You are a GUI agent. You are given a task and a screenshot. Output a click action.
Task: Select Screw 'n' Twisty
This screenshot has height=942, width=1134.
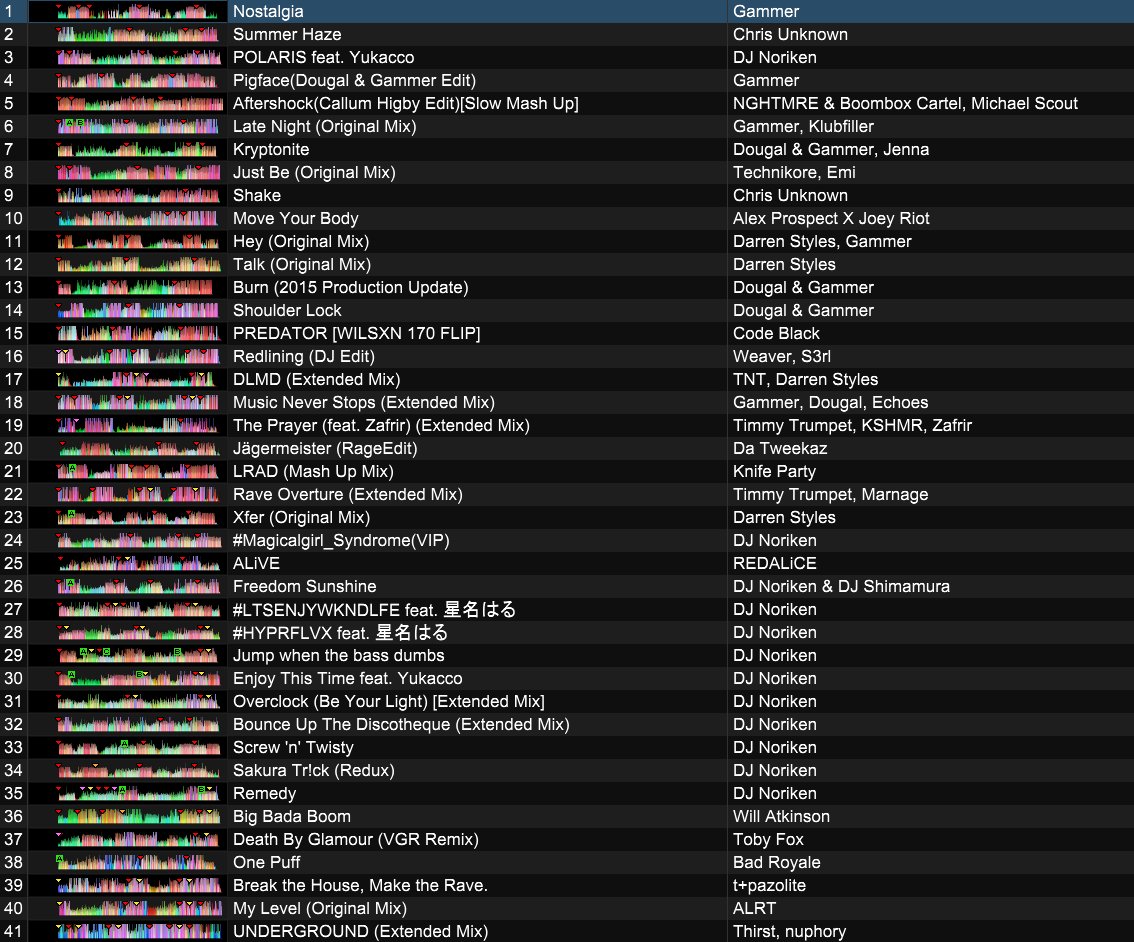[x=293, y=748]
